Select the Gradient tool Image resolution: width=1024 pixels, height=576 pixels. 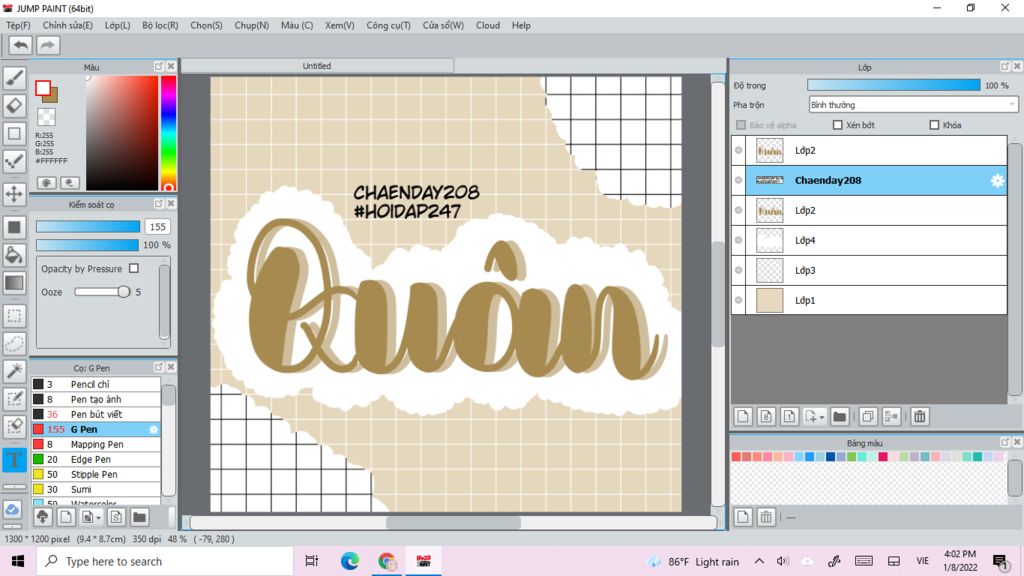14,283
